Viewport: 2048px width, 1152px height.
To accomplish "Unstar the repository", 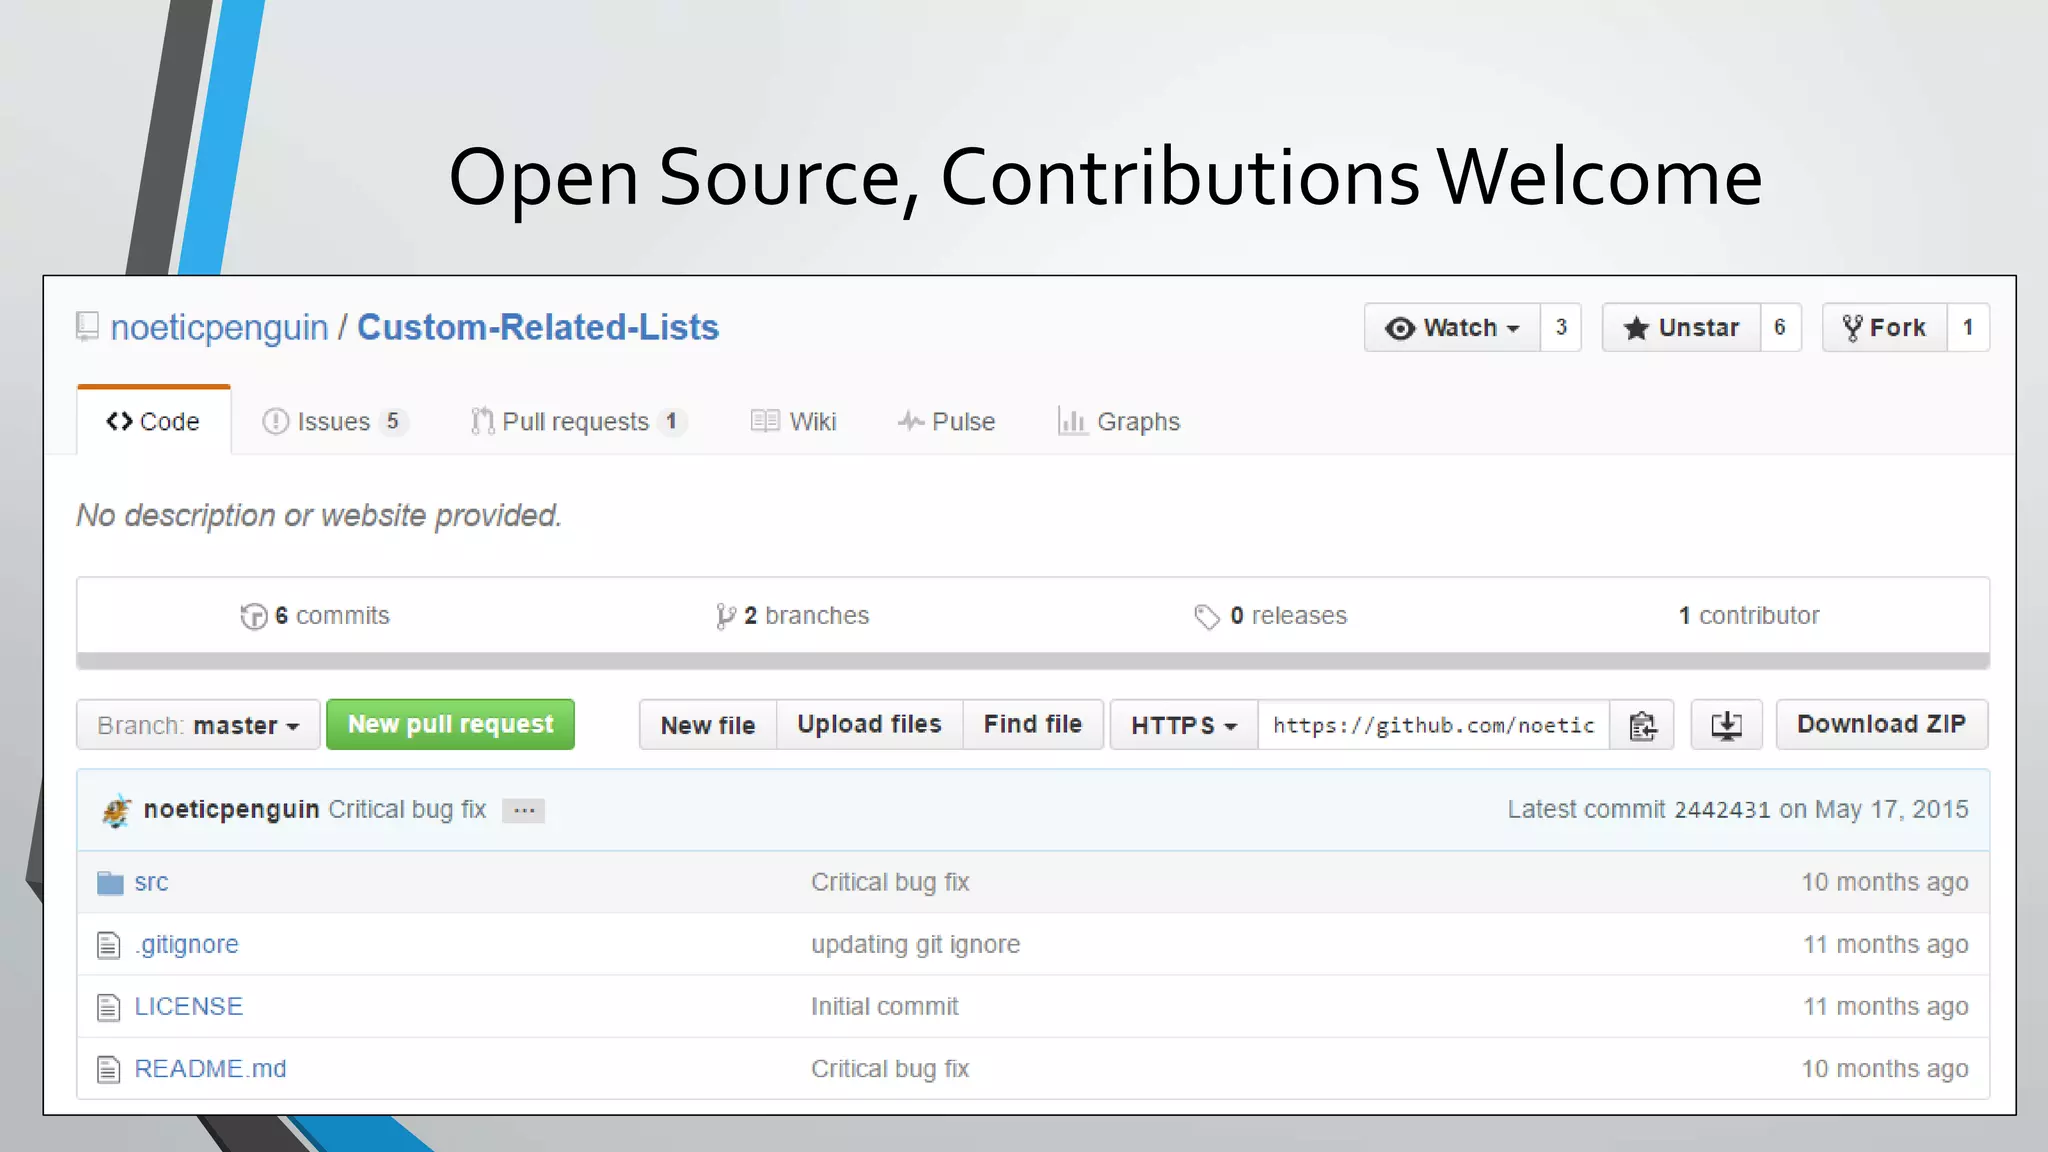I will (1681, 328).
